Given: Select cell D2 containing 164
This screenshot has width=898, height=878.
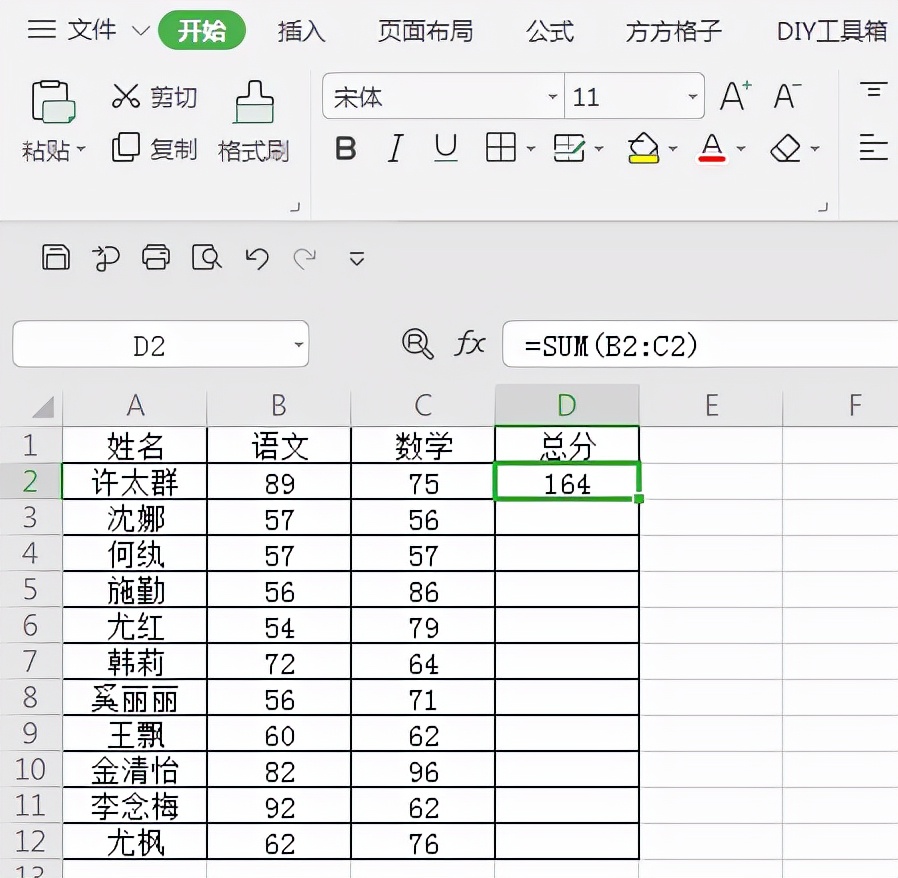Looking at the screenshot, I should click(567, 482).
